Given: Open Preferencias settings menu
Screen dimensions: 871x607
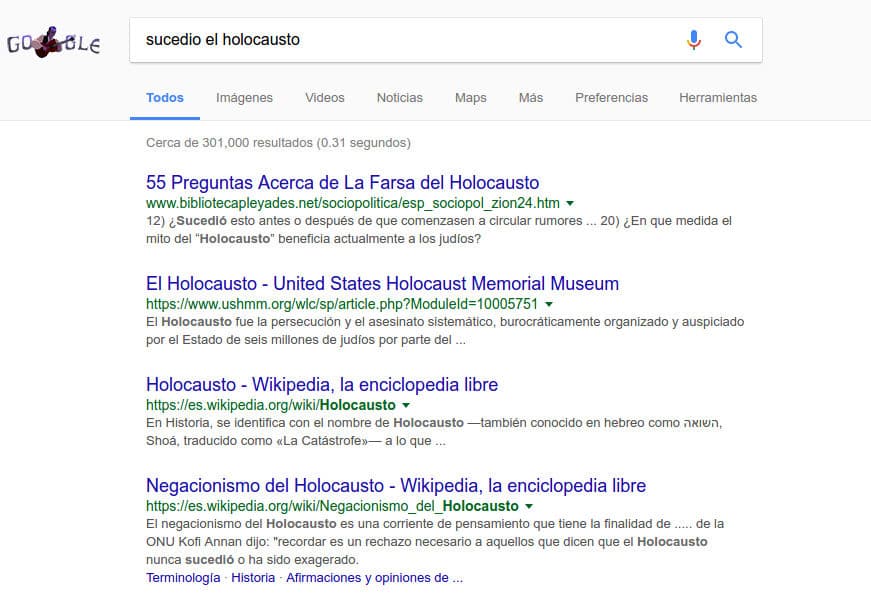Looking at the screenshot, I should tap(611, 98).
